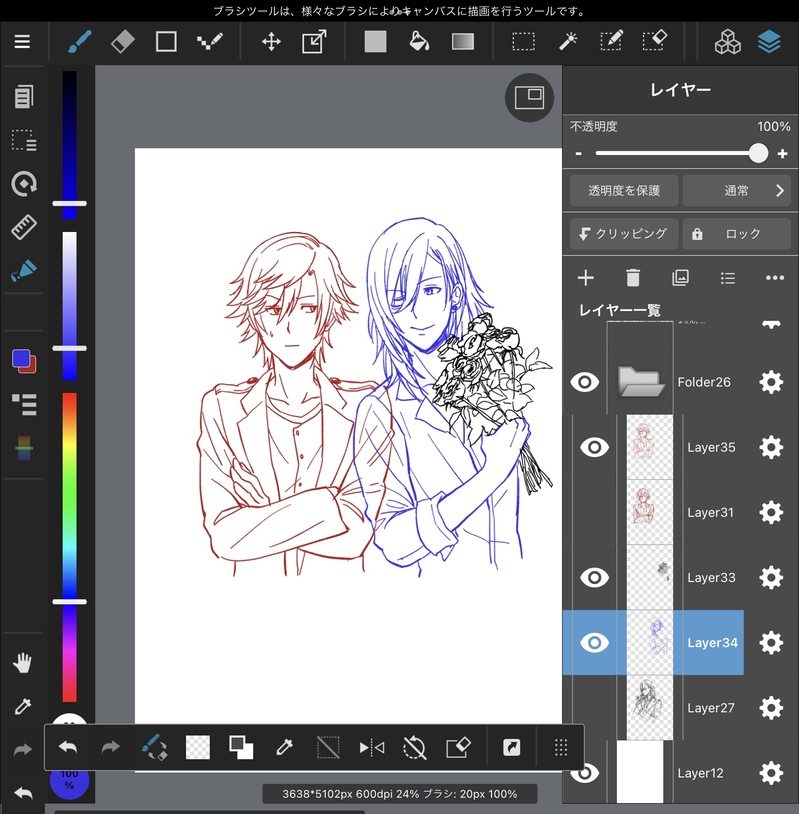Select the selection eraser tool

[654, 41]
